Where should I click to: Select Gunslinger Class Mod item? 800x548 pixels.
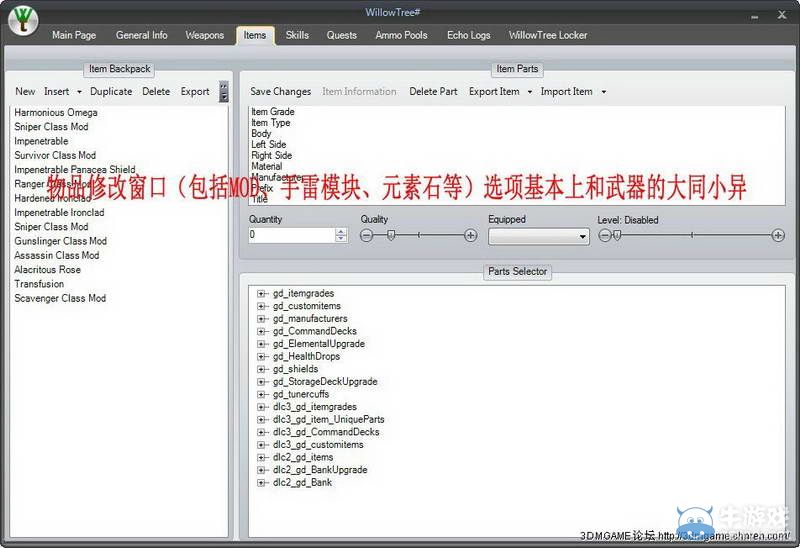pyautogui.click(x=60, y=241)
